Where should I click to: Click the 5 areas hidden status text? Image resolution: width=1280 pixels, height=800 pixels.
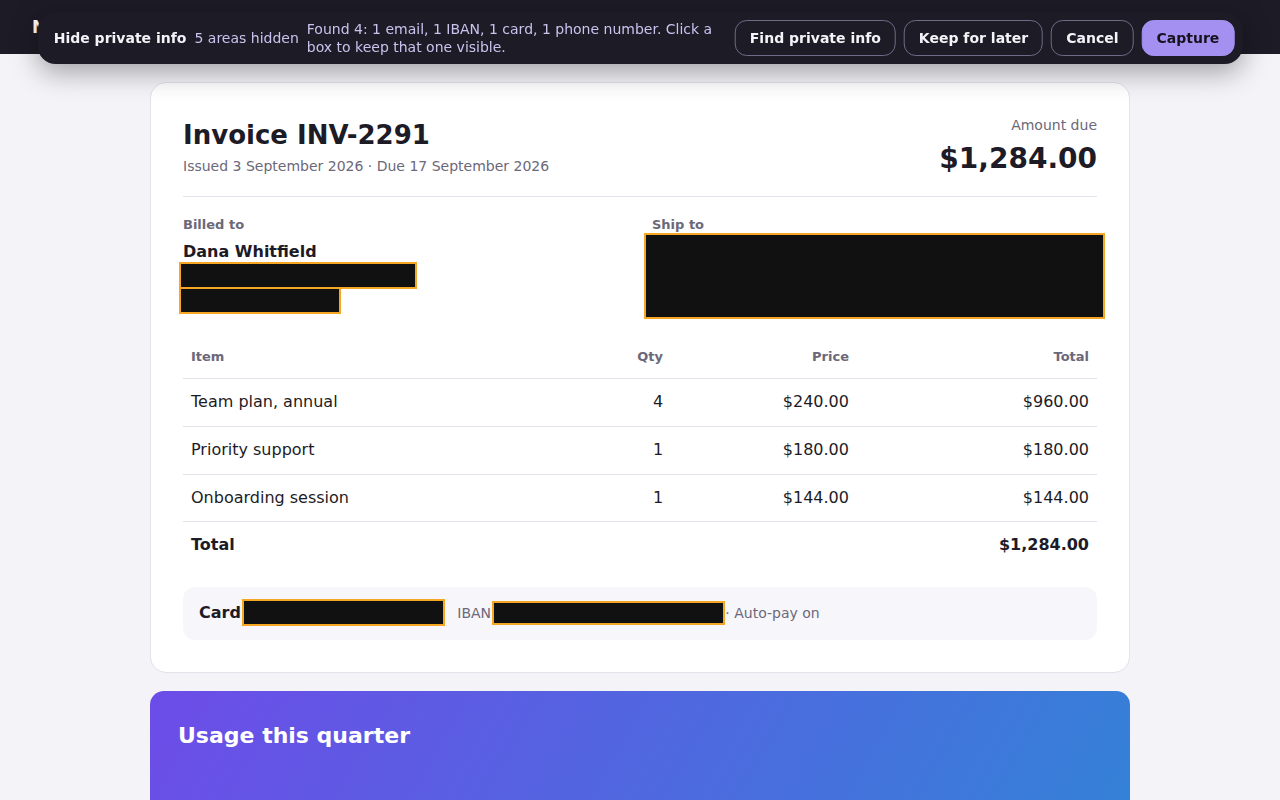tap(247, 38)
